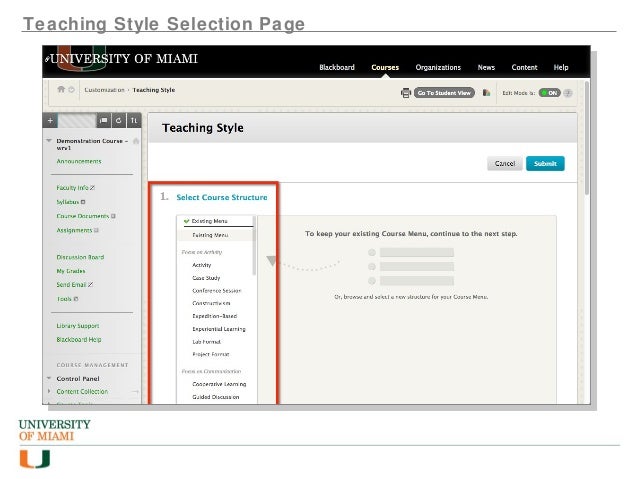Open Discussion Board link
Viewport: 638px width, 479px height.
click(x=80, y=257)
